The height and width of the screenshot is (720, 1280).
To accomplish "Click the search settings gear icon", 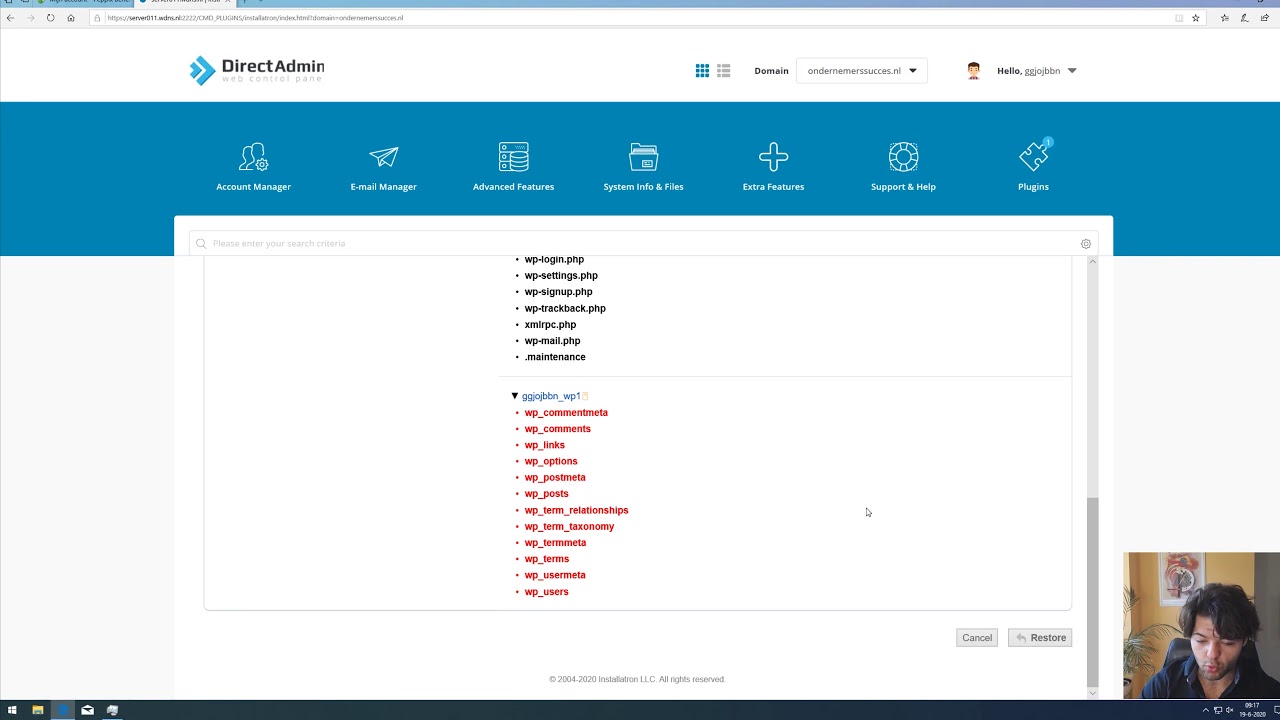I will pyautogui.click(x=1086, y=243).
